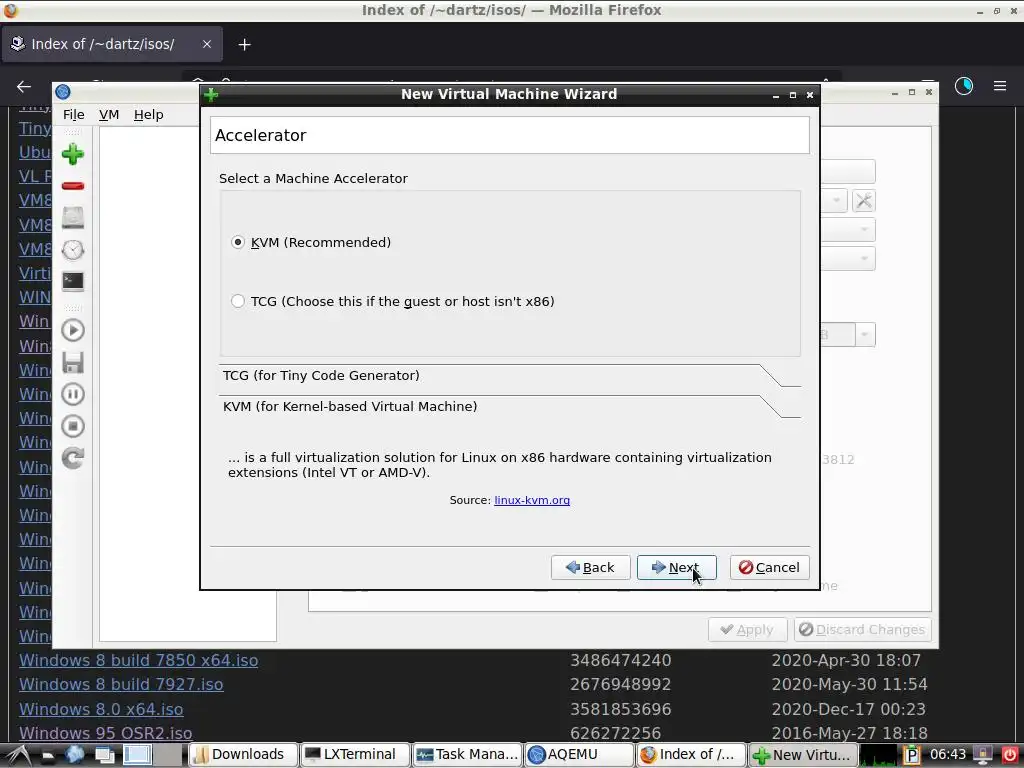The width and height of the screenshot is (1024, 768).
Task: Click the reset VM circular arrow icon
Action: (x=72, y=458)
